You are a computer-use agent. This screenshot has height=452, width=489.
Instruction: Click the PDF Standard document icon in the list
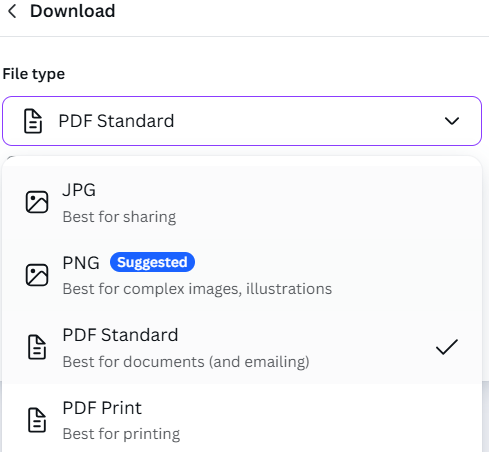point(37,347)
